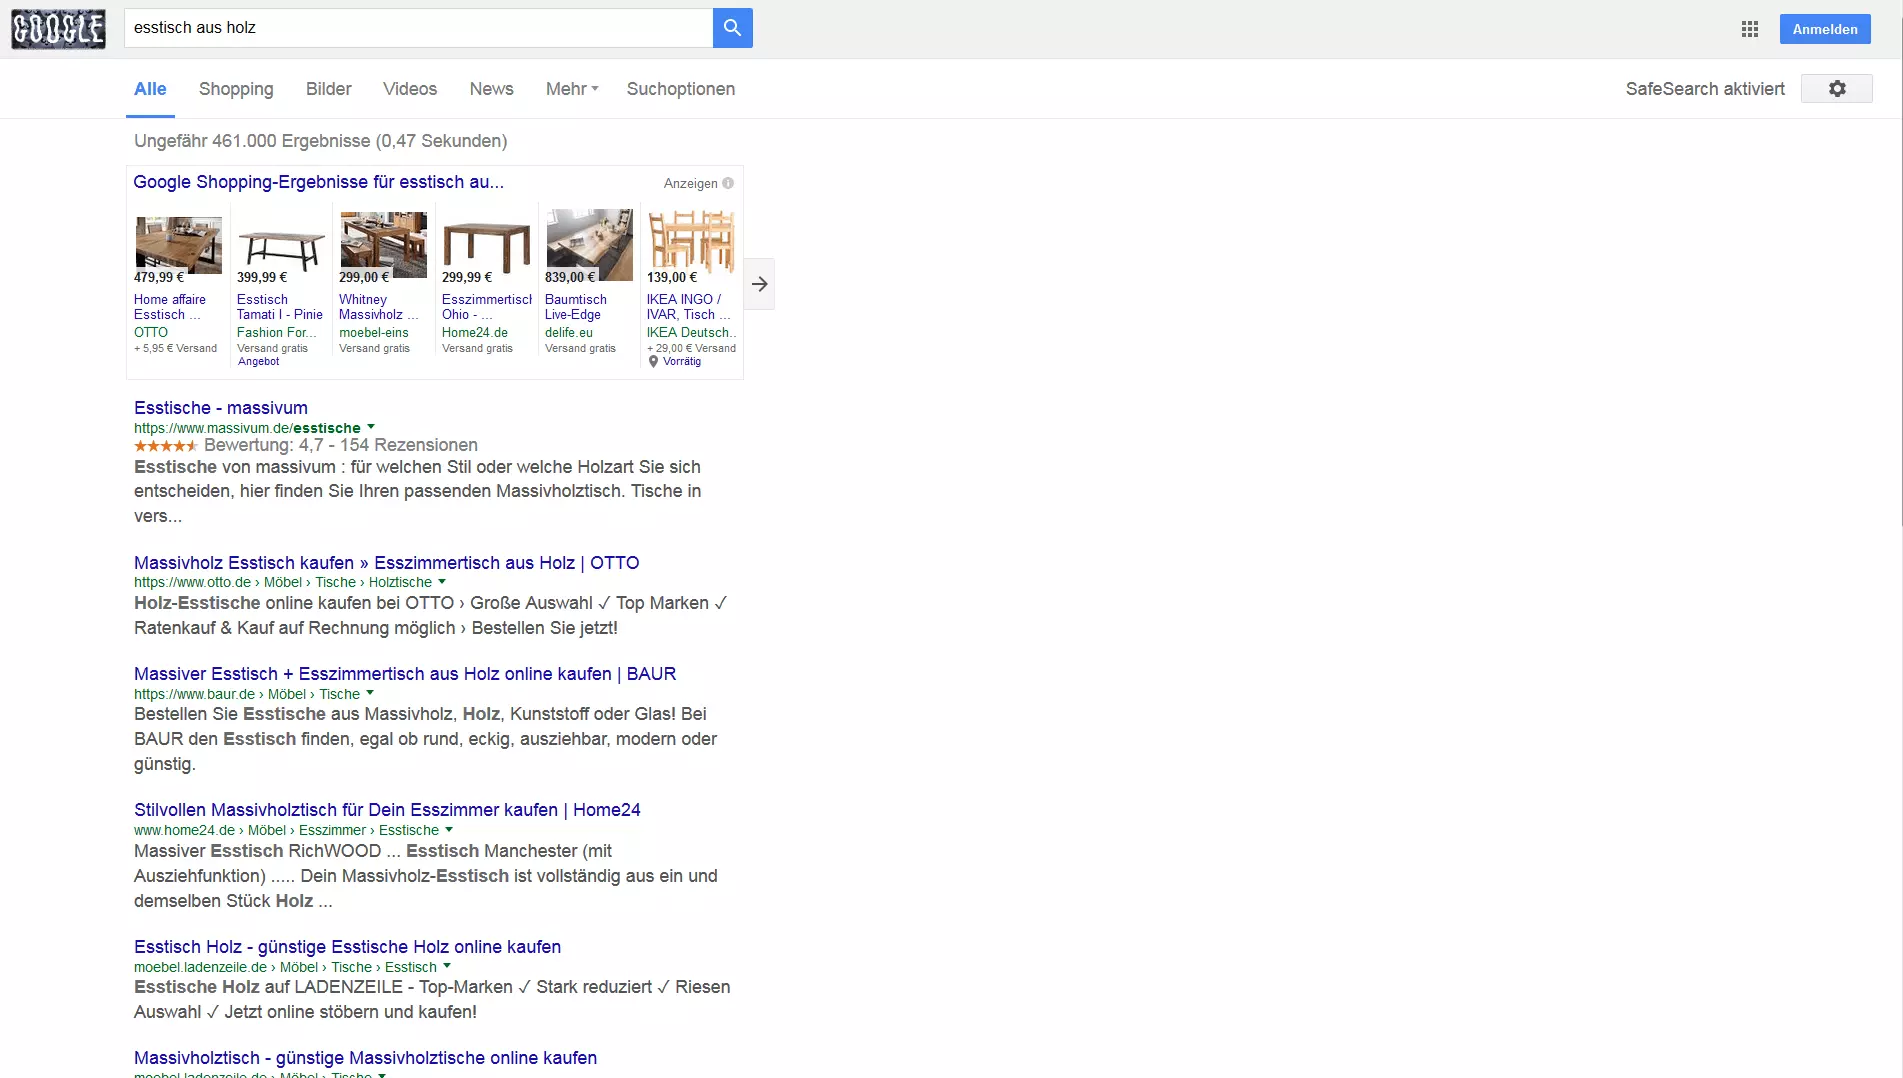Click the Anmelden sign-in button
The image size is (1903, 1078).
(x=1825, y=29)
